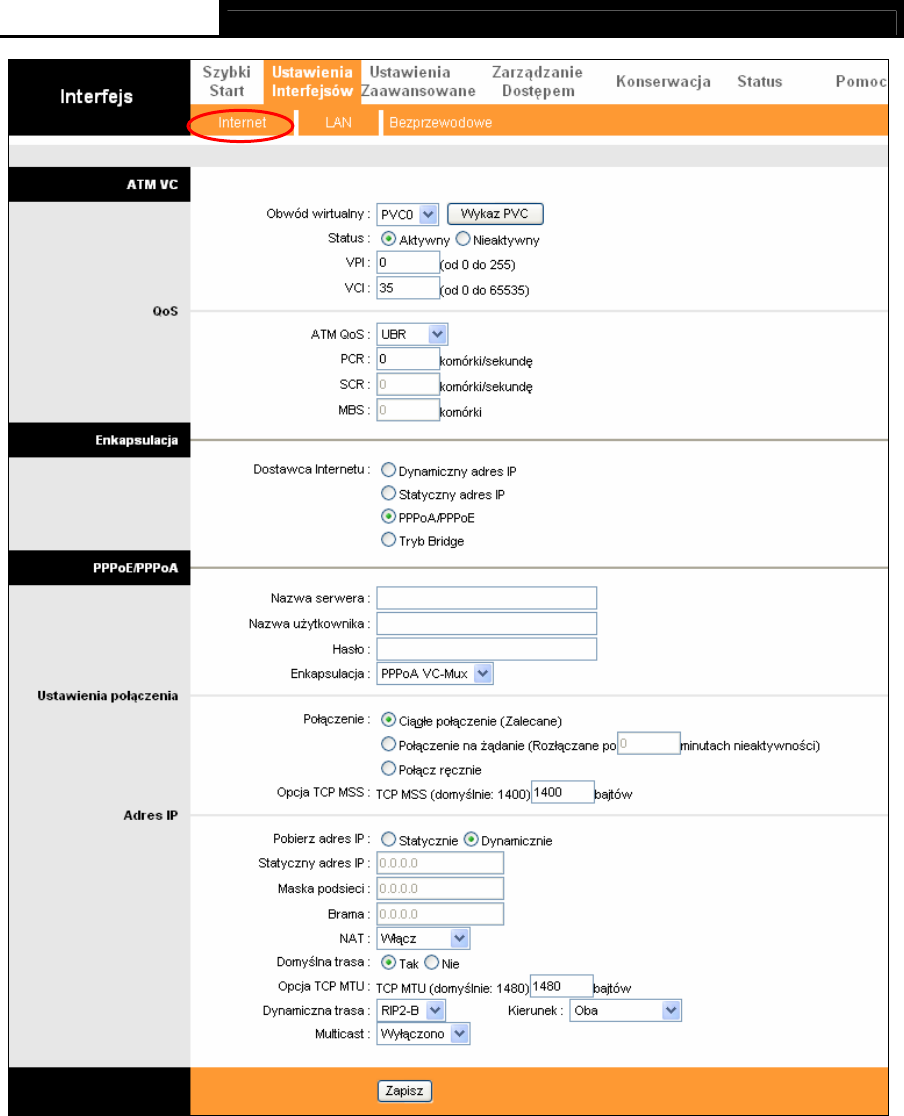Viewport: 904px width, 1116px height.
Task: Switch to the Konserwacja tab
Action: click(663, 81)
